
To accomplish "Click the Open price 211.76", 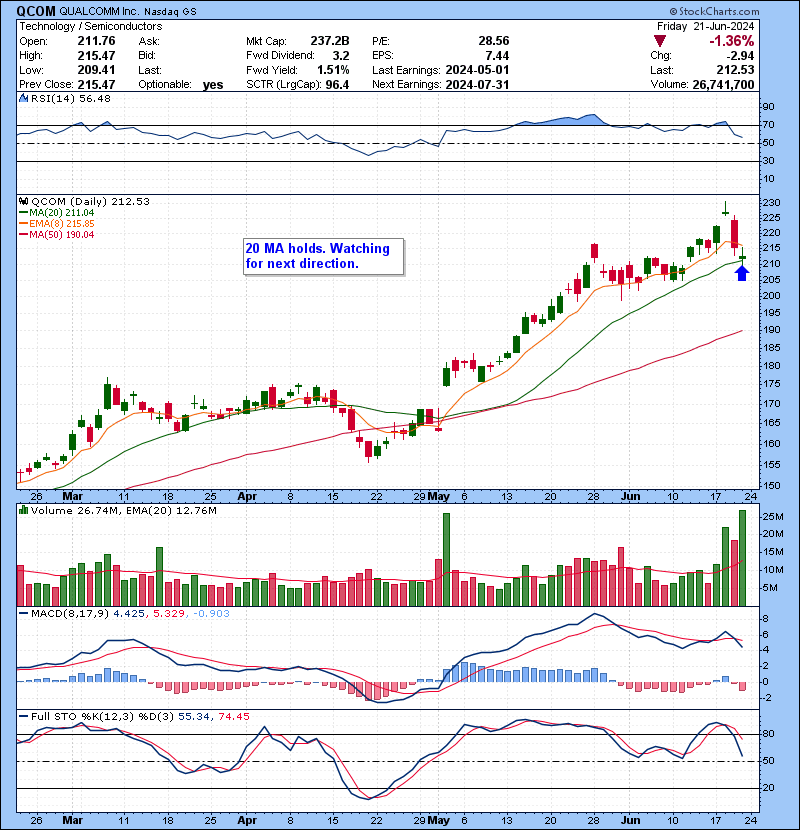I will point(96,41).
